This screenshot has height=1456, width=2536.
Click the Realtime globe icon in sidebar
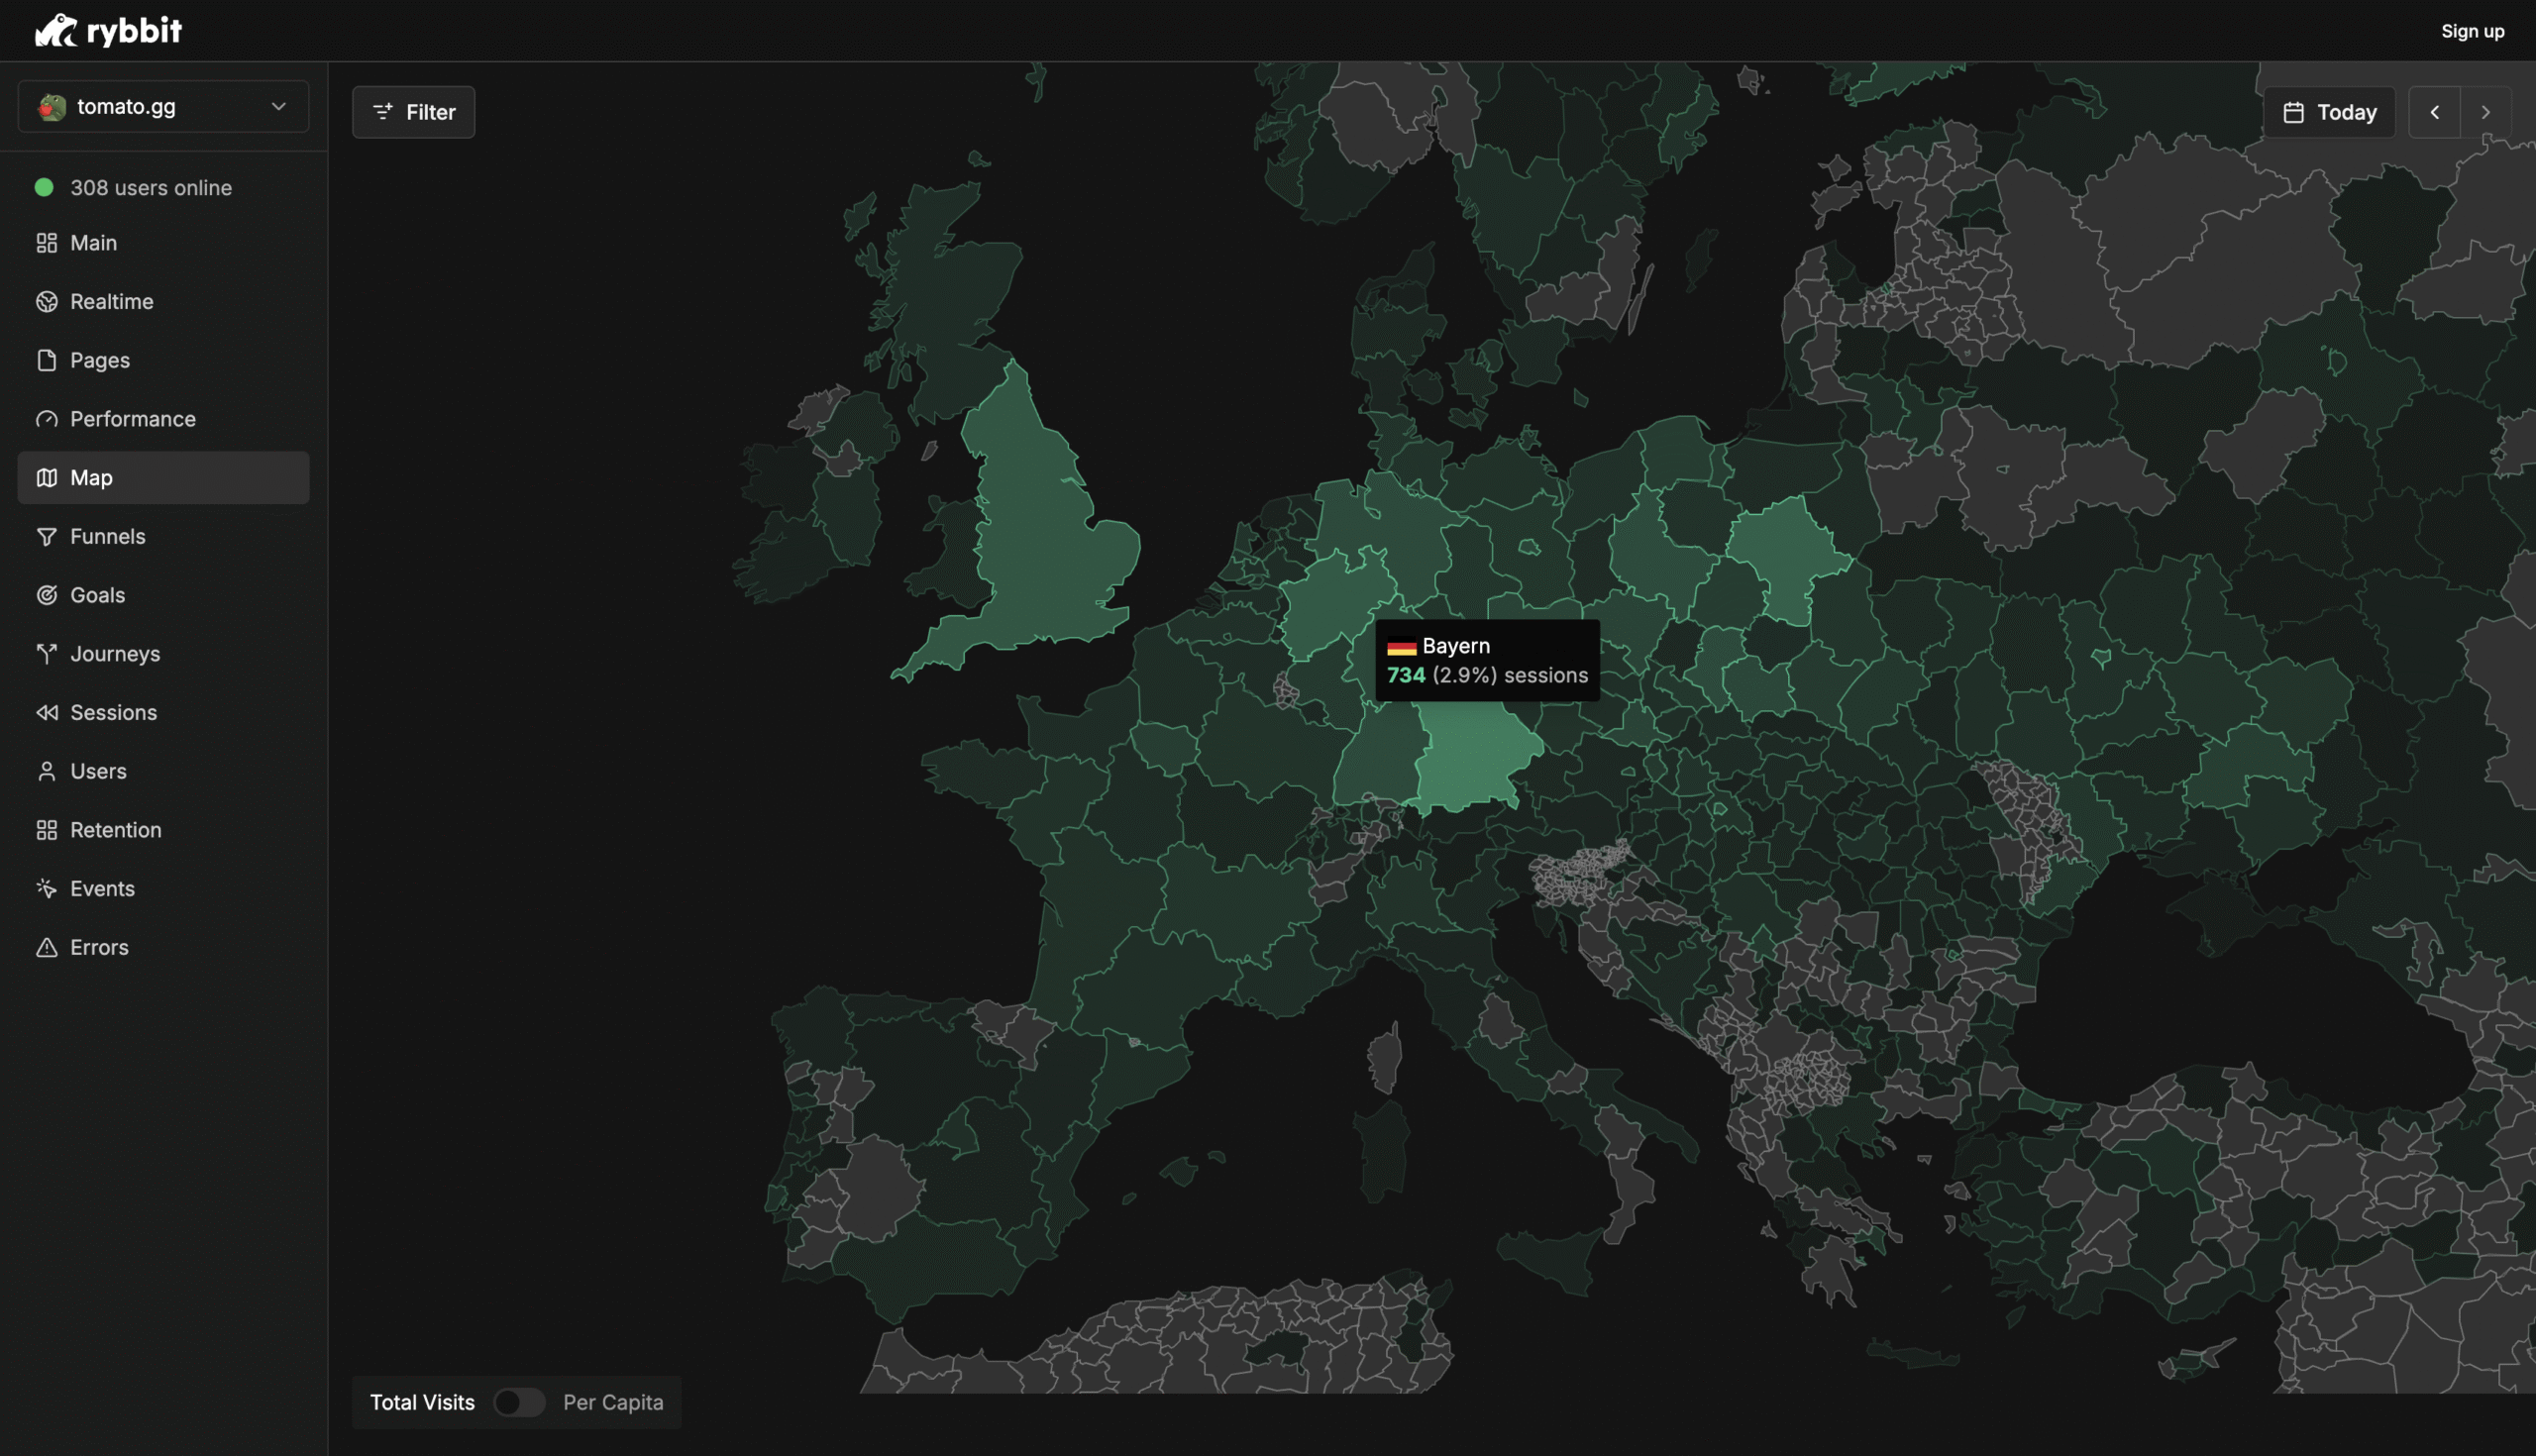click(46, 302)
